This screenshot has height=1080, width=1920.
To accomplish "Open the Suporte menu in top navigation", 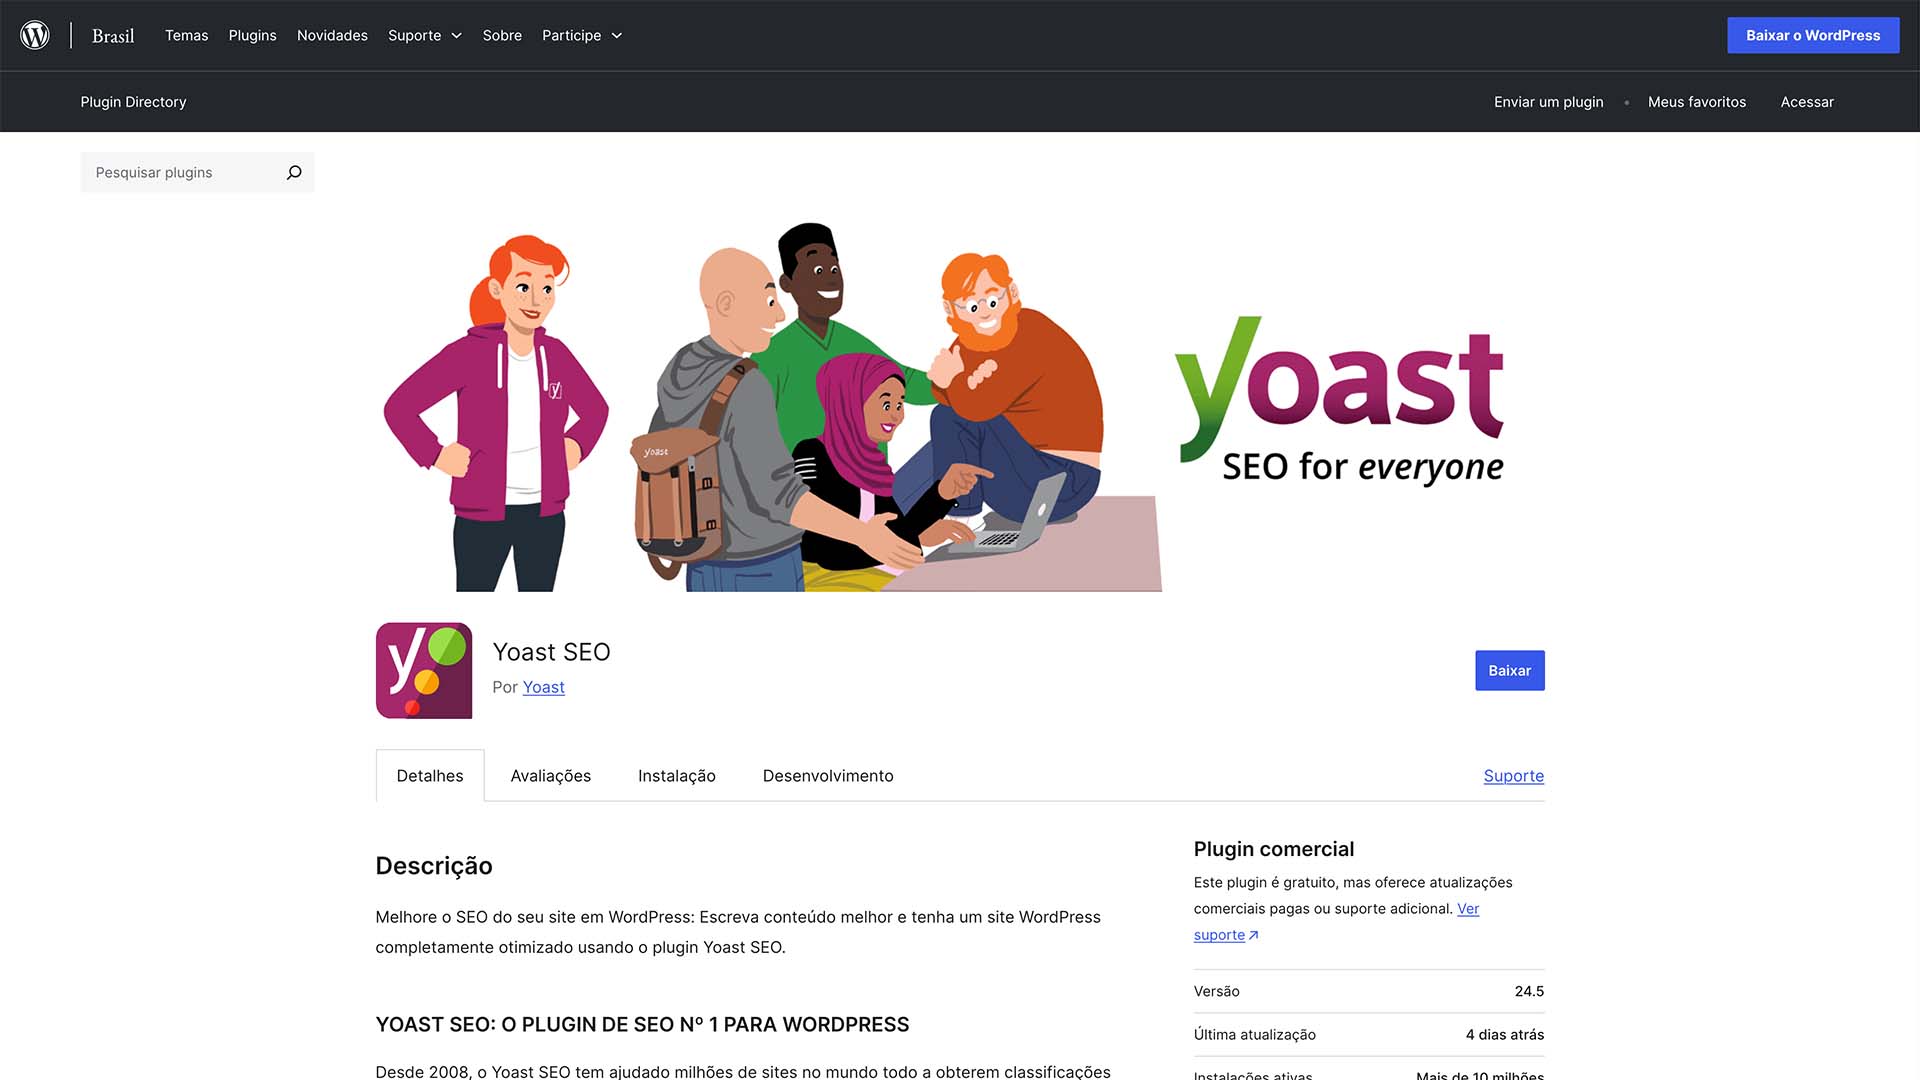I will (x=414, y=35).
